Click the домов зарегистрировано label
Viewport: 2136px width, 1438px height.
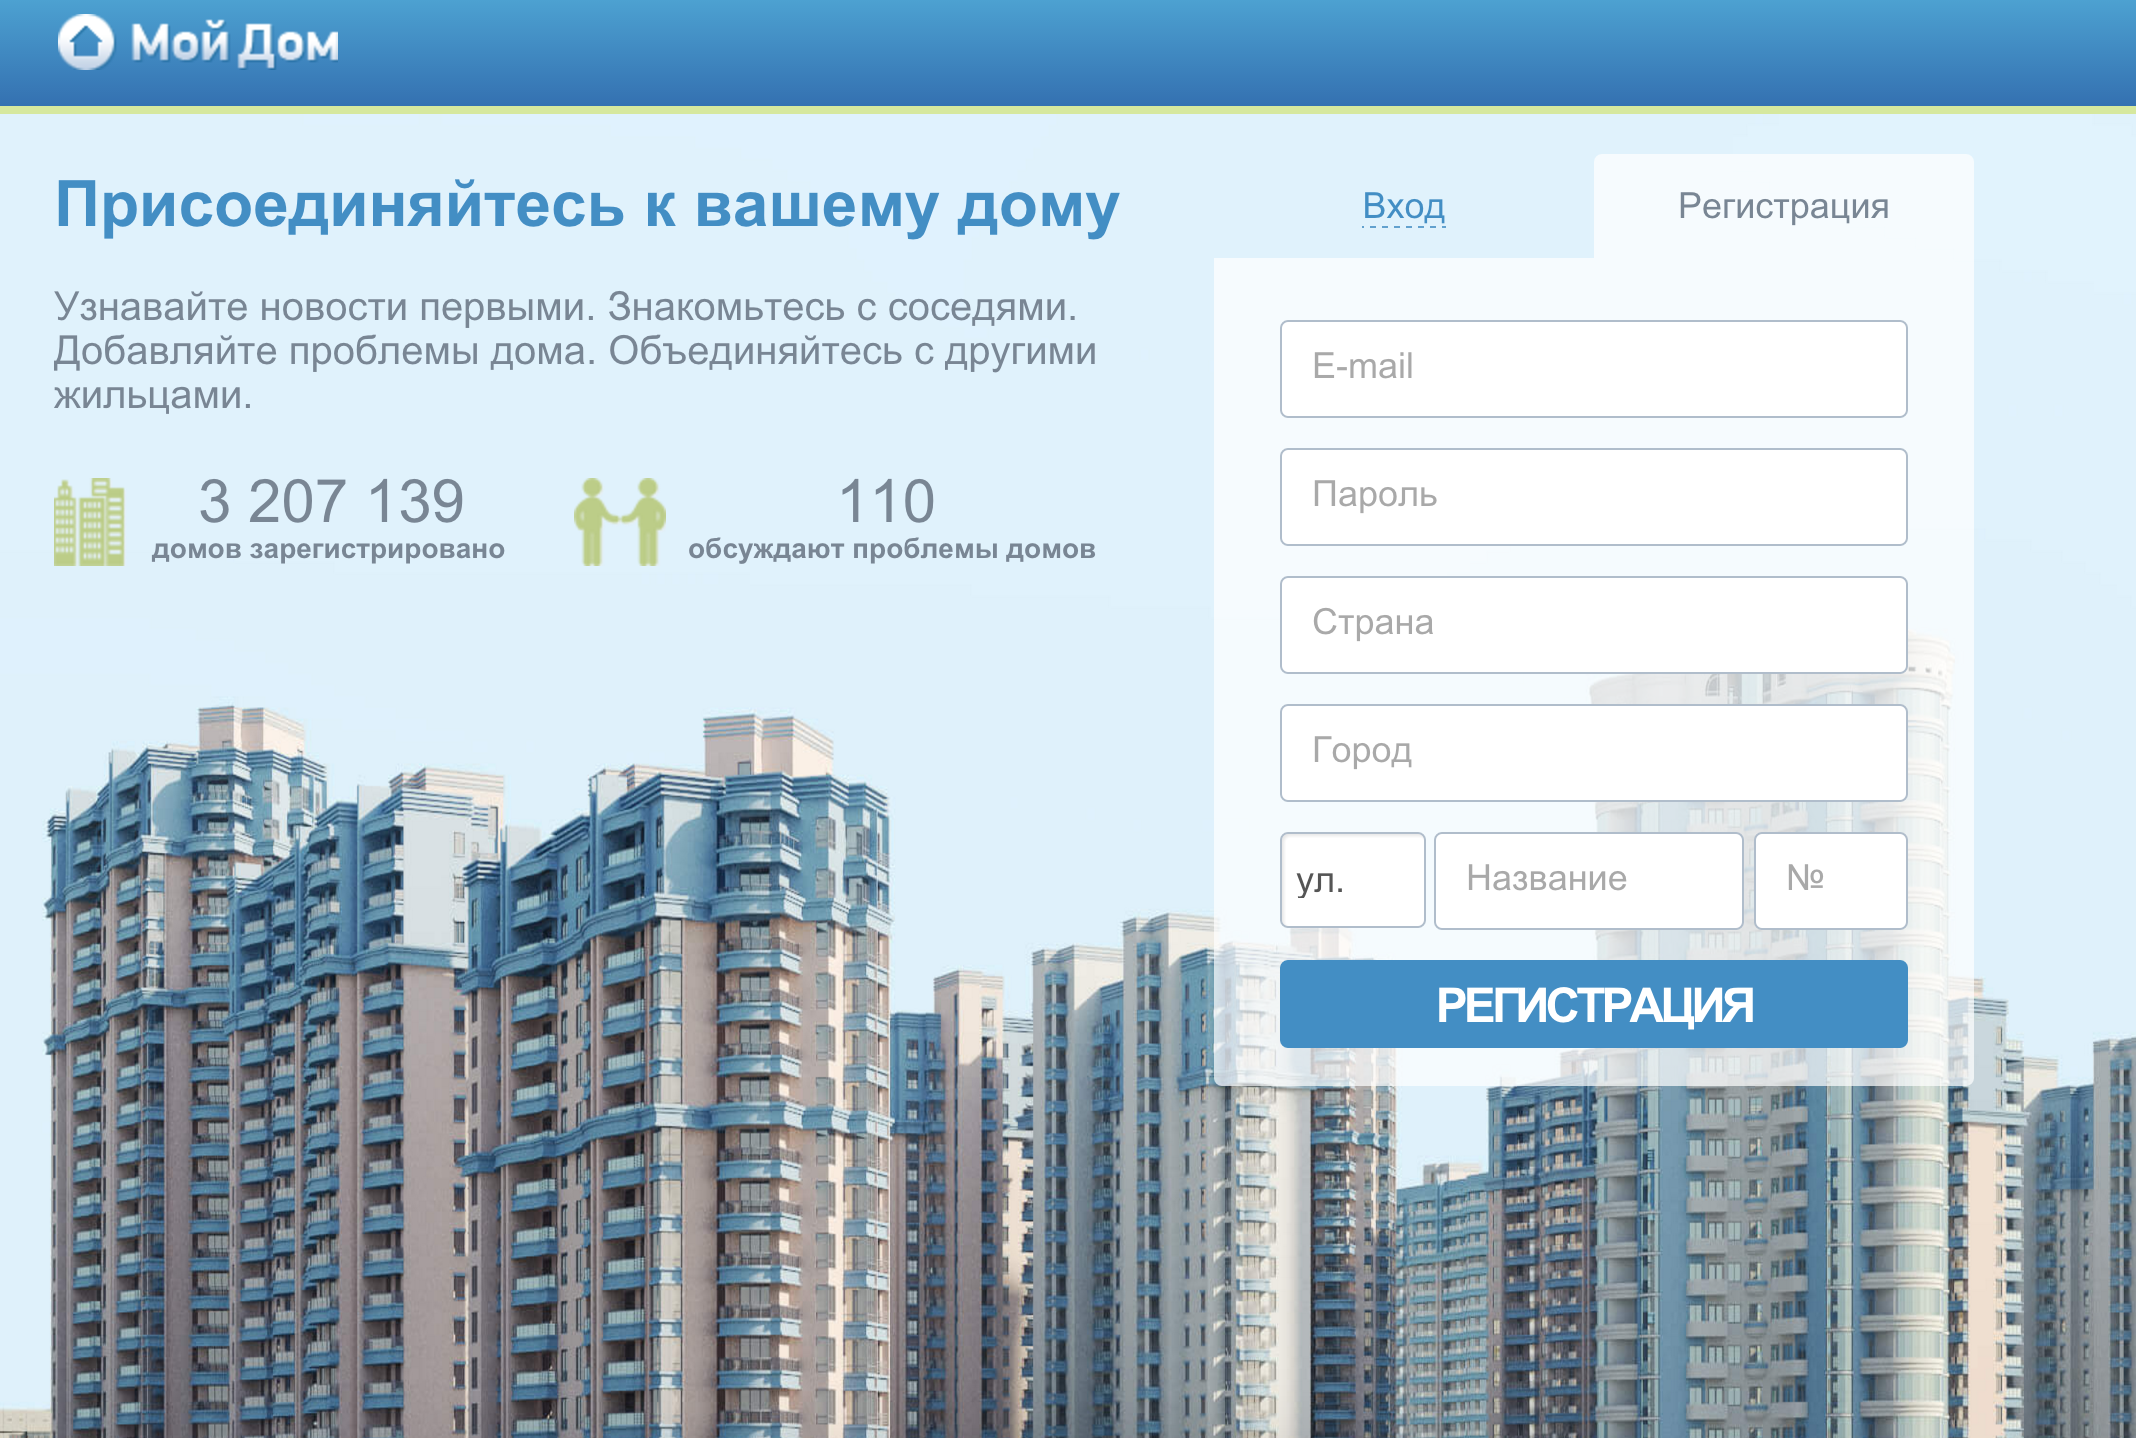(x=328, y=549)
